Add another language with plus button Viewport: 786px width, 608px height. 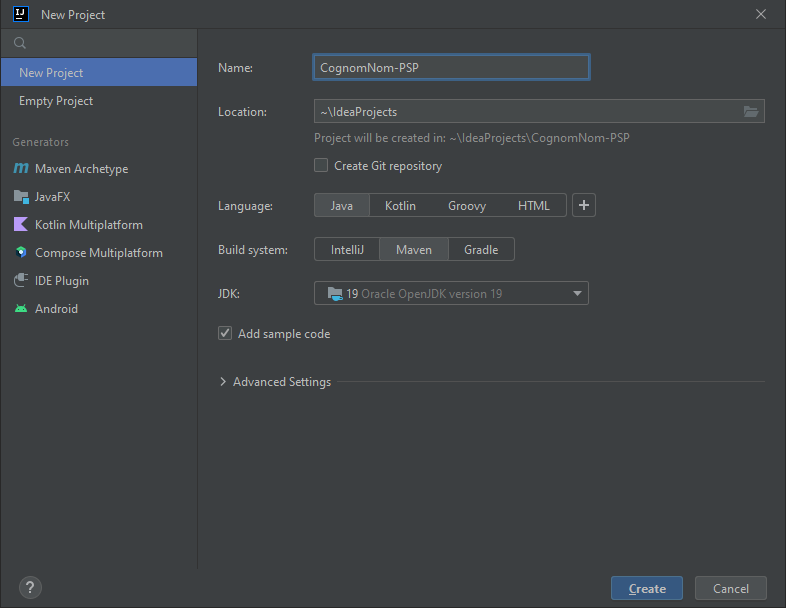[585, 205]
